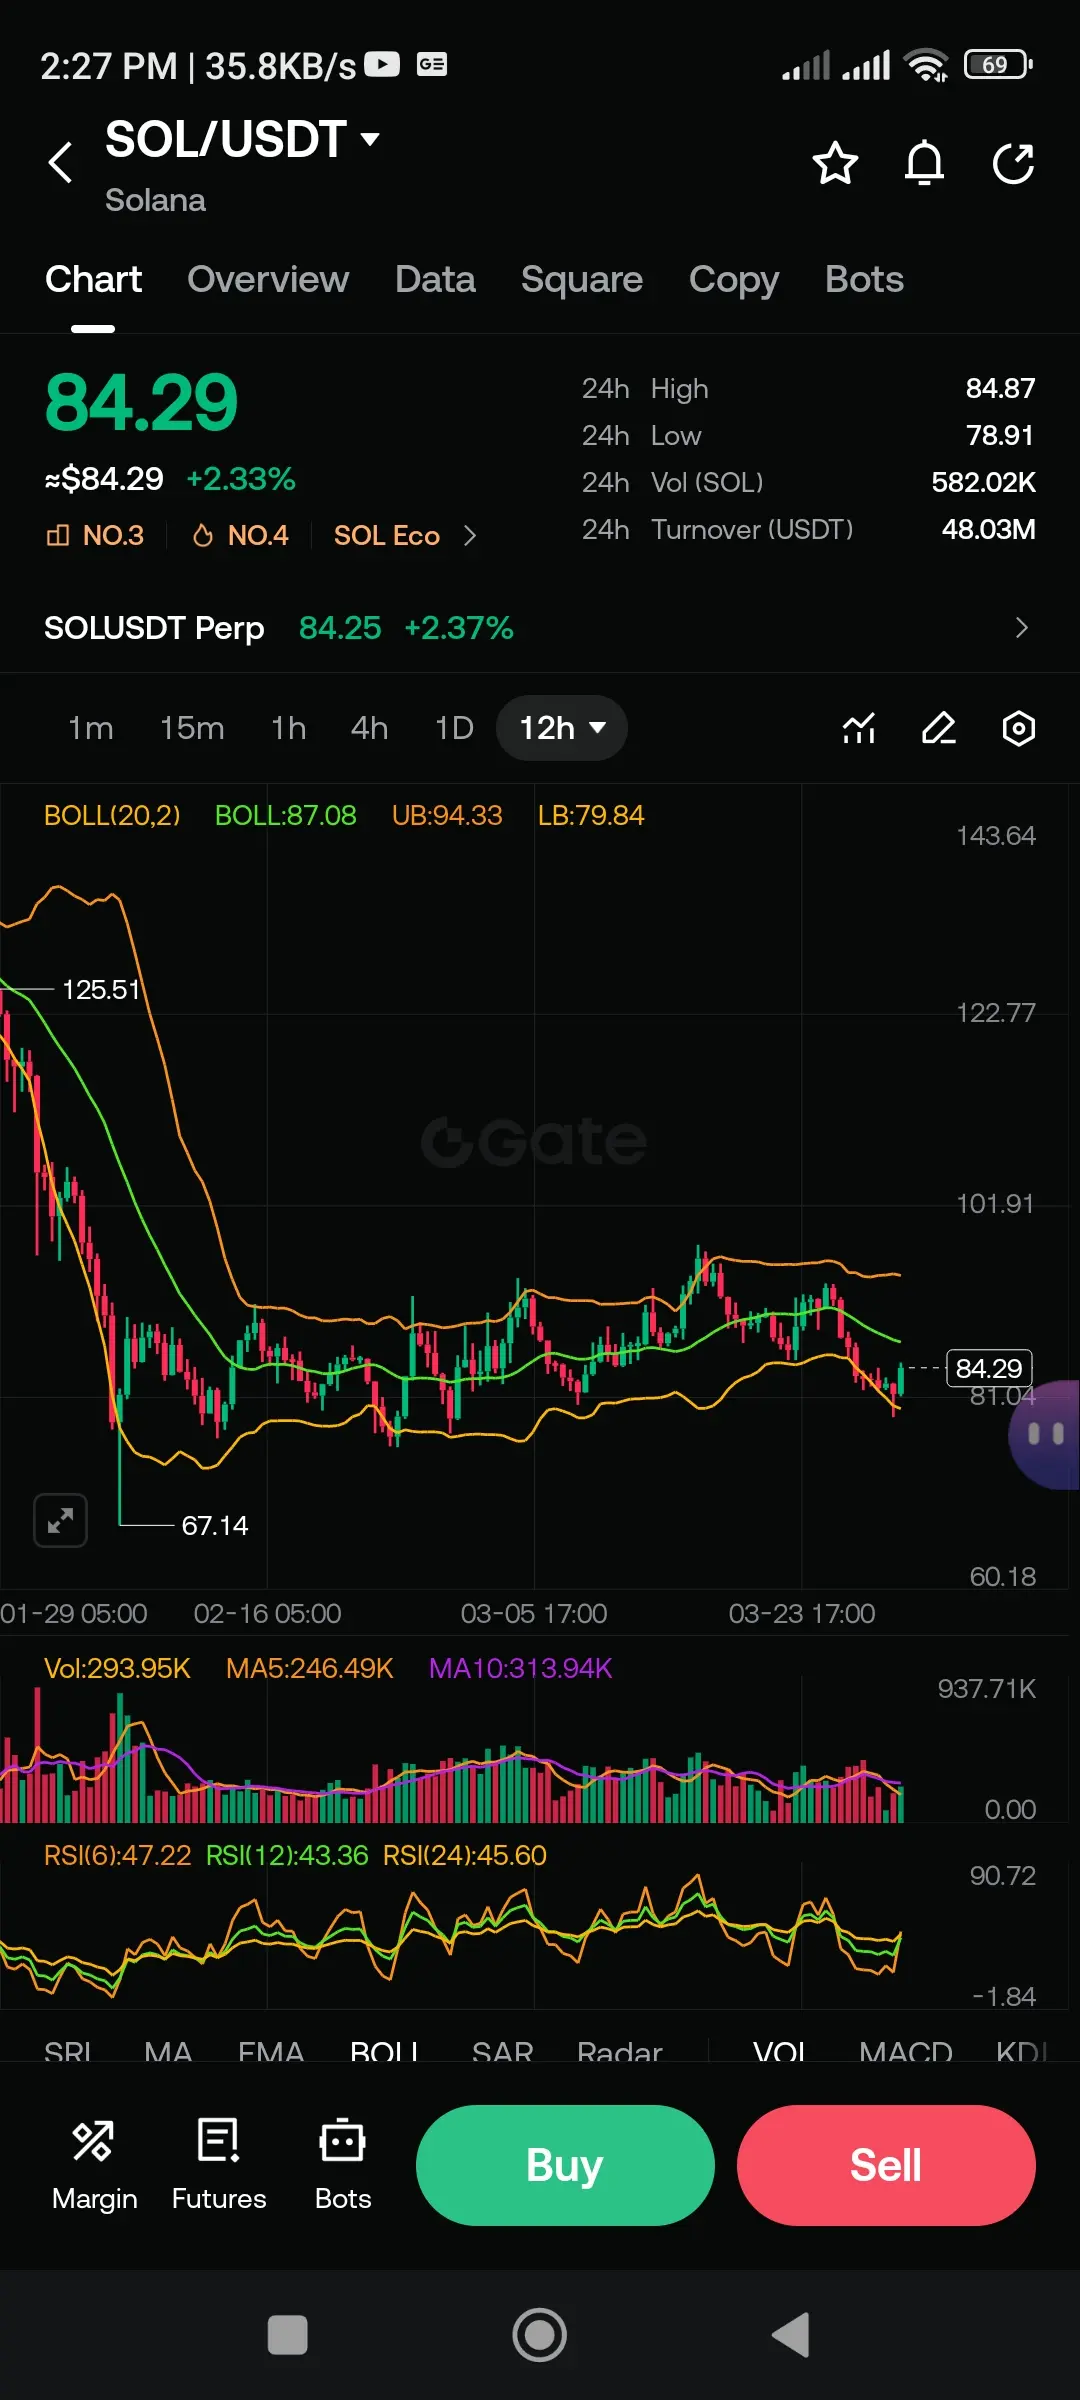Open the Copy tab
The height and width of the screenshot is (2400, 1080).
(x=734, y=280)
